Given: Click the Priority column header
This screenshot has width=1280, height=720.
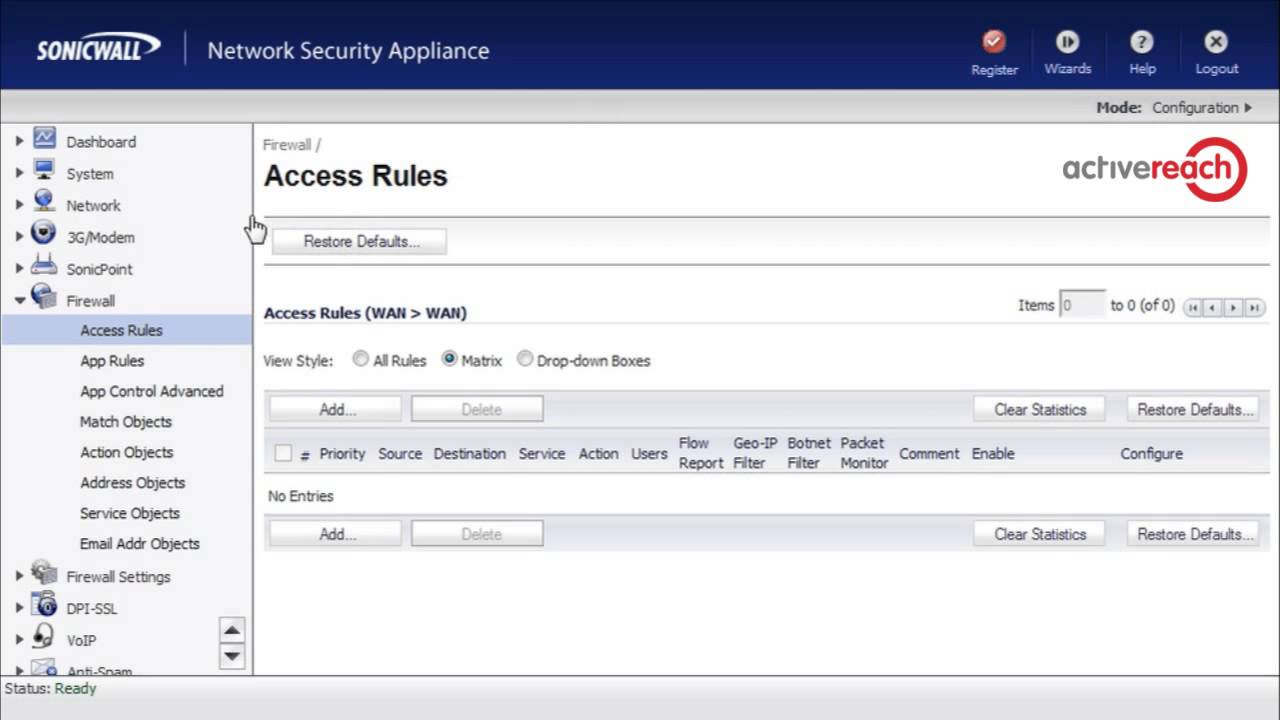Looking at the screenshot, I should coord(342,453).
